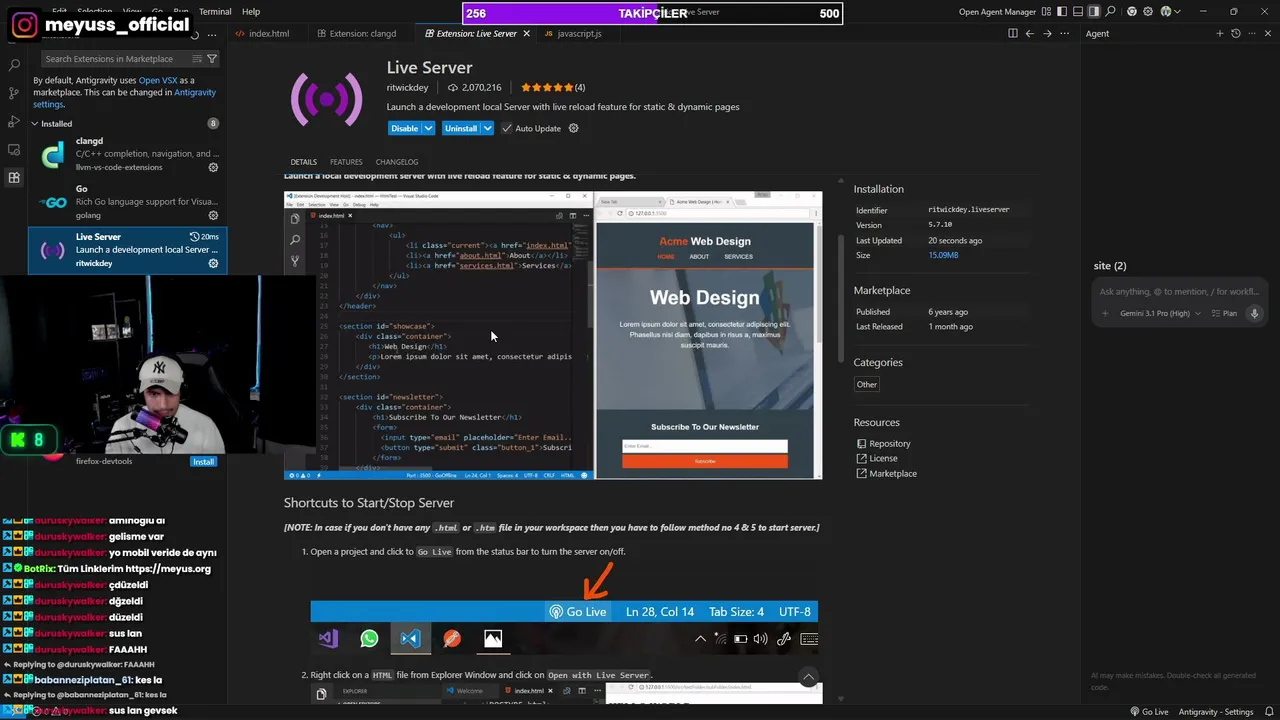Viewport: 1280px width, 720px height.
Task: Switch to the index.html tab
Action: coord(269,33)
